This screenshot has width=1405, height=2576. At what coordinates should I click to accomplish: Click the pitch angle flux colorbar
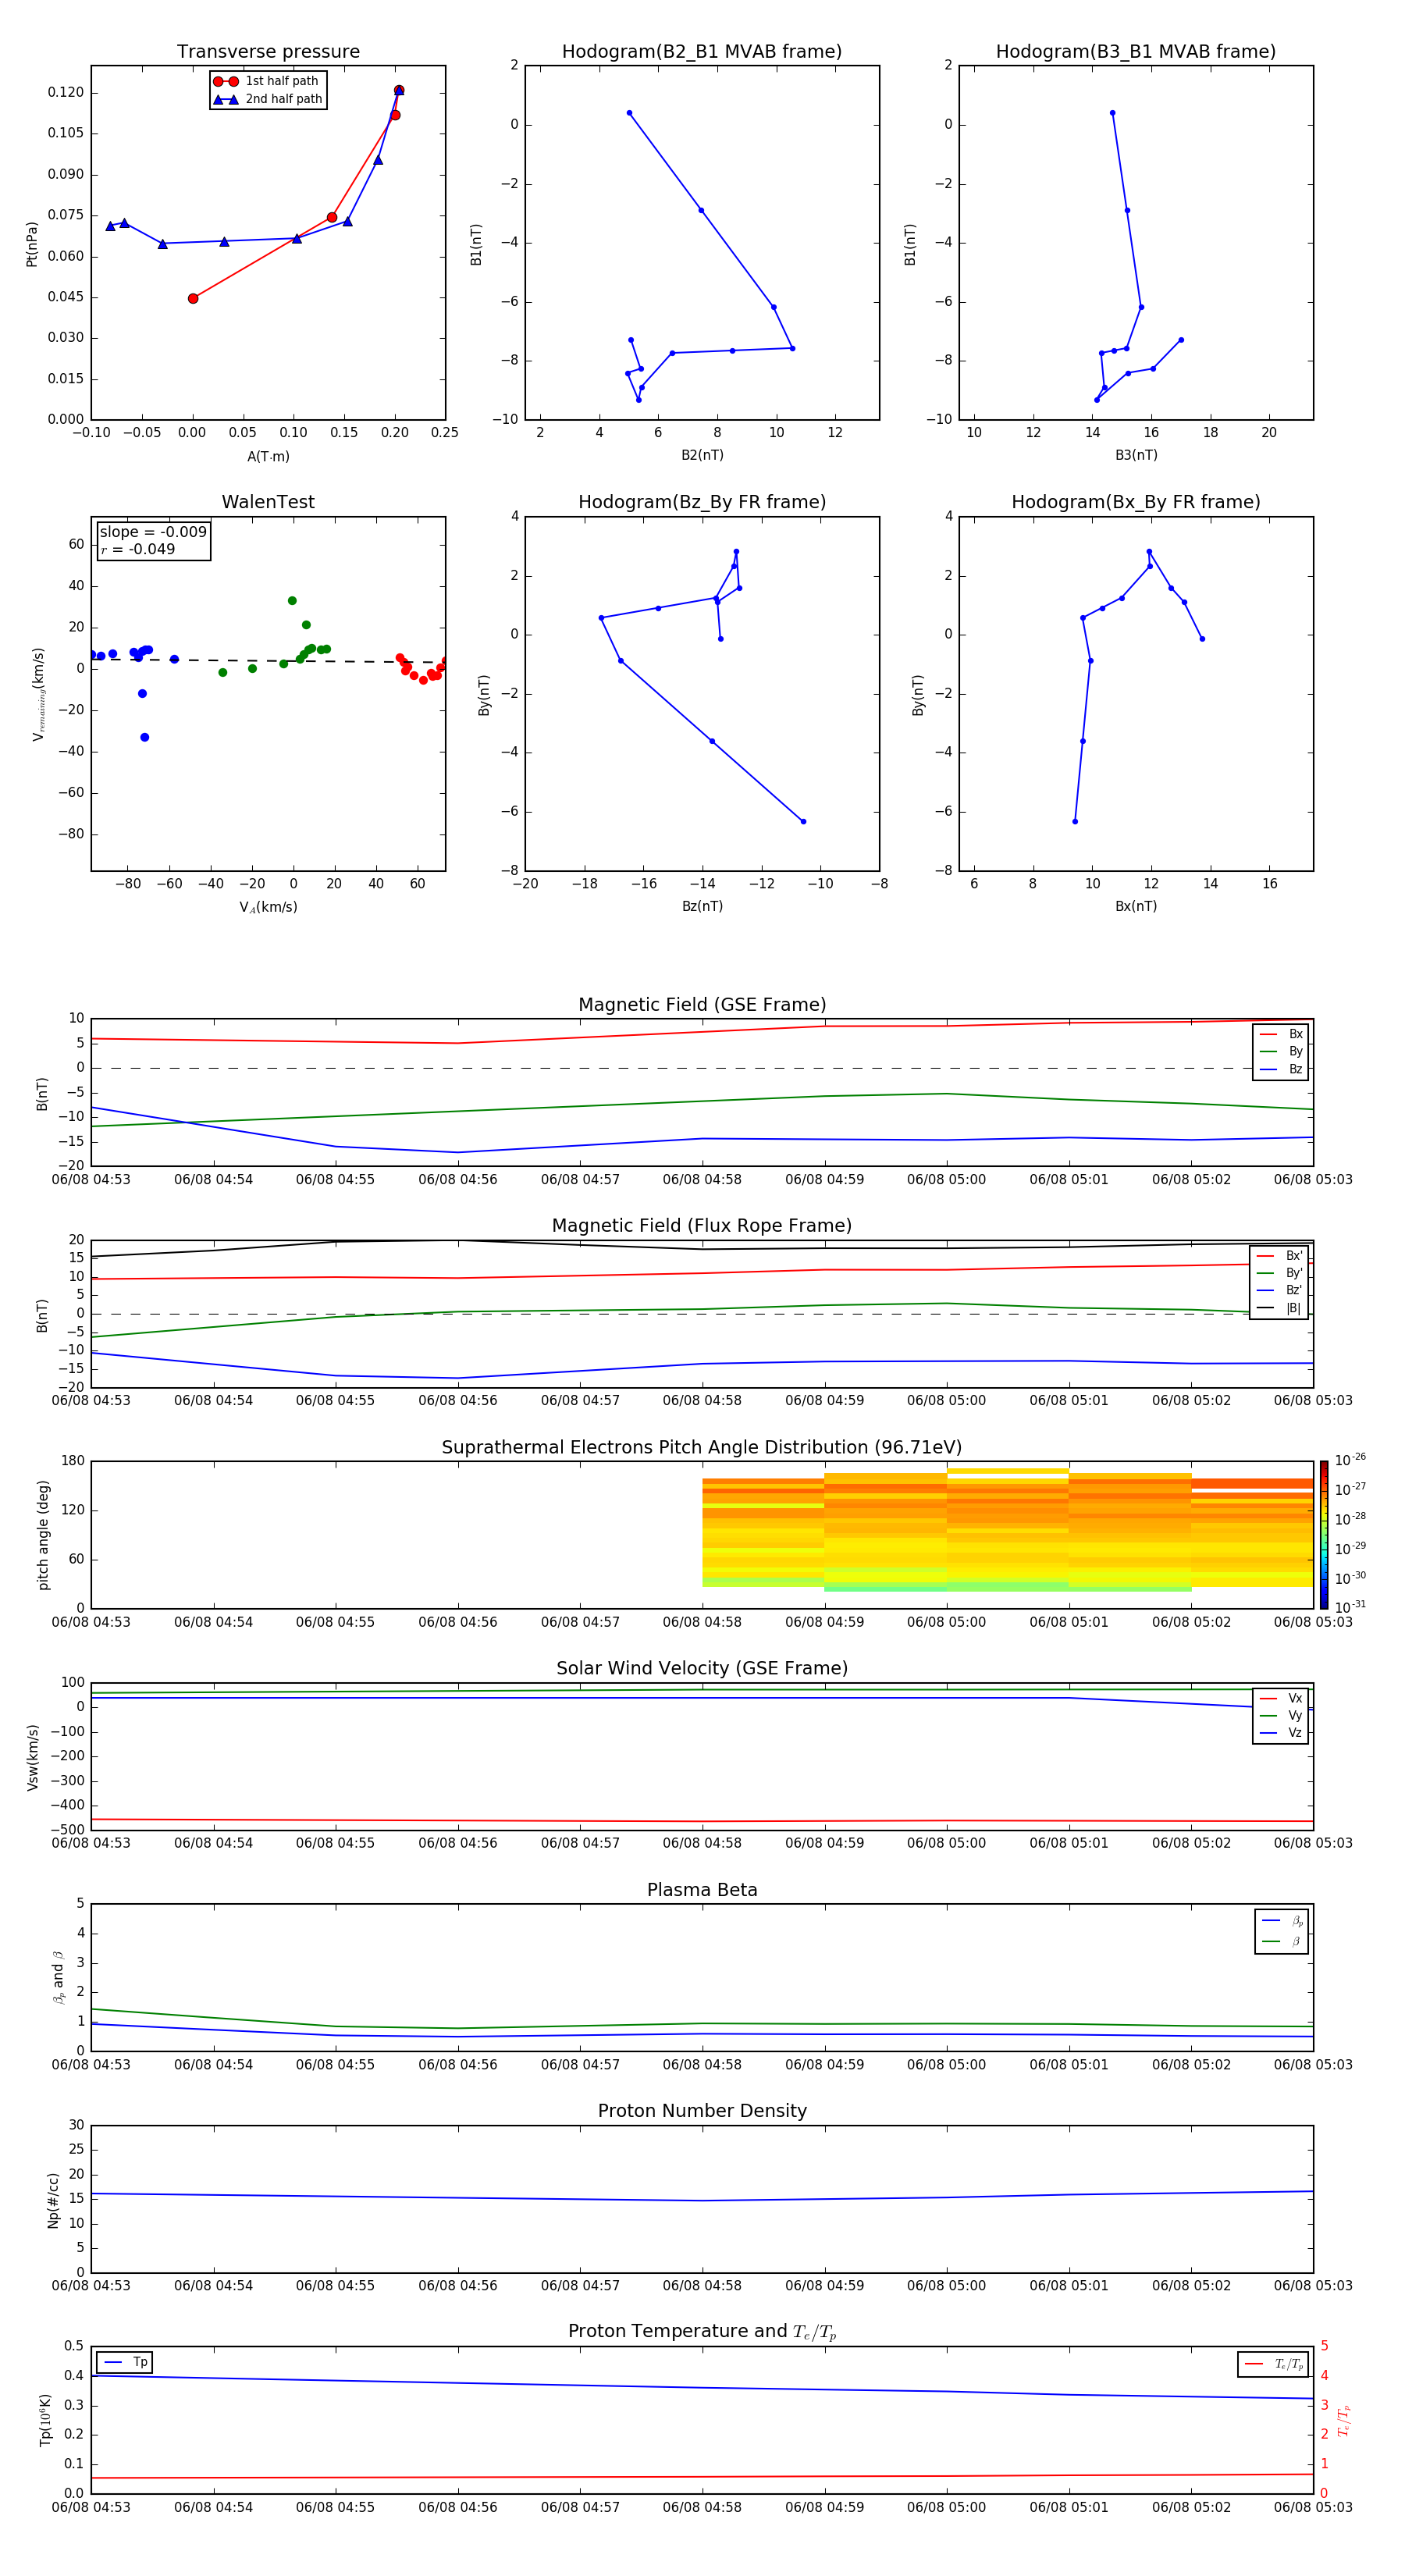[1324, 1535]
